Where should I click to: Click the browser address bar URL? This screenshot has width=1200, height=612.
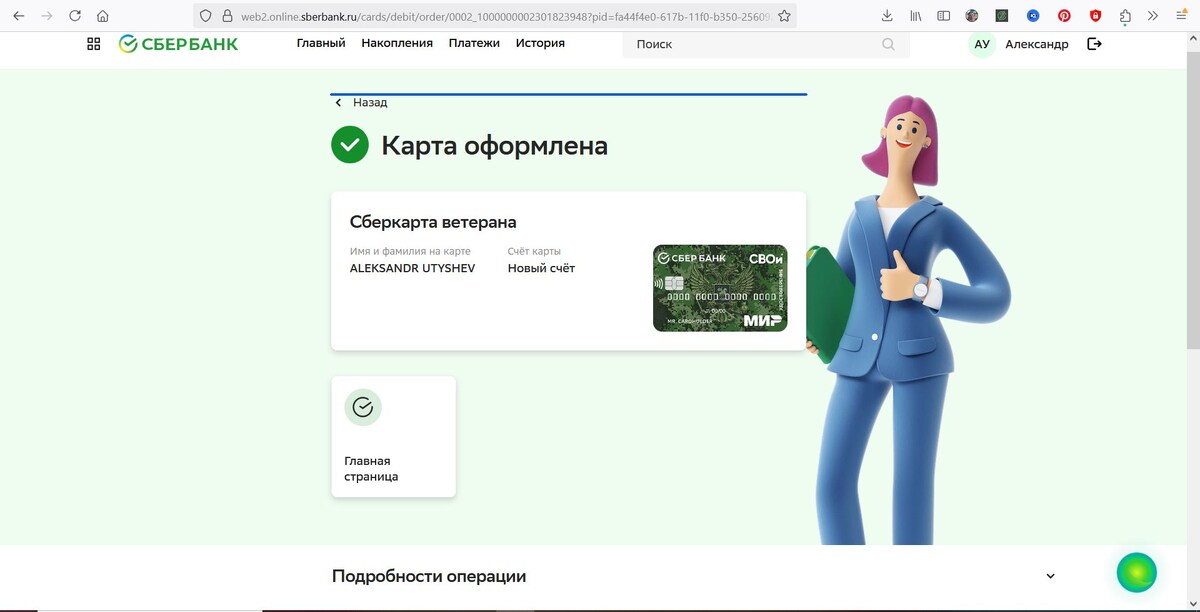click(506, 16)
